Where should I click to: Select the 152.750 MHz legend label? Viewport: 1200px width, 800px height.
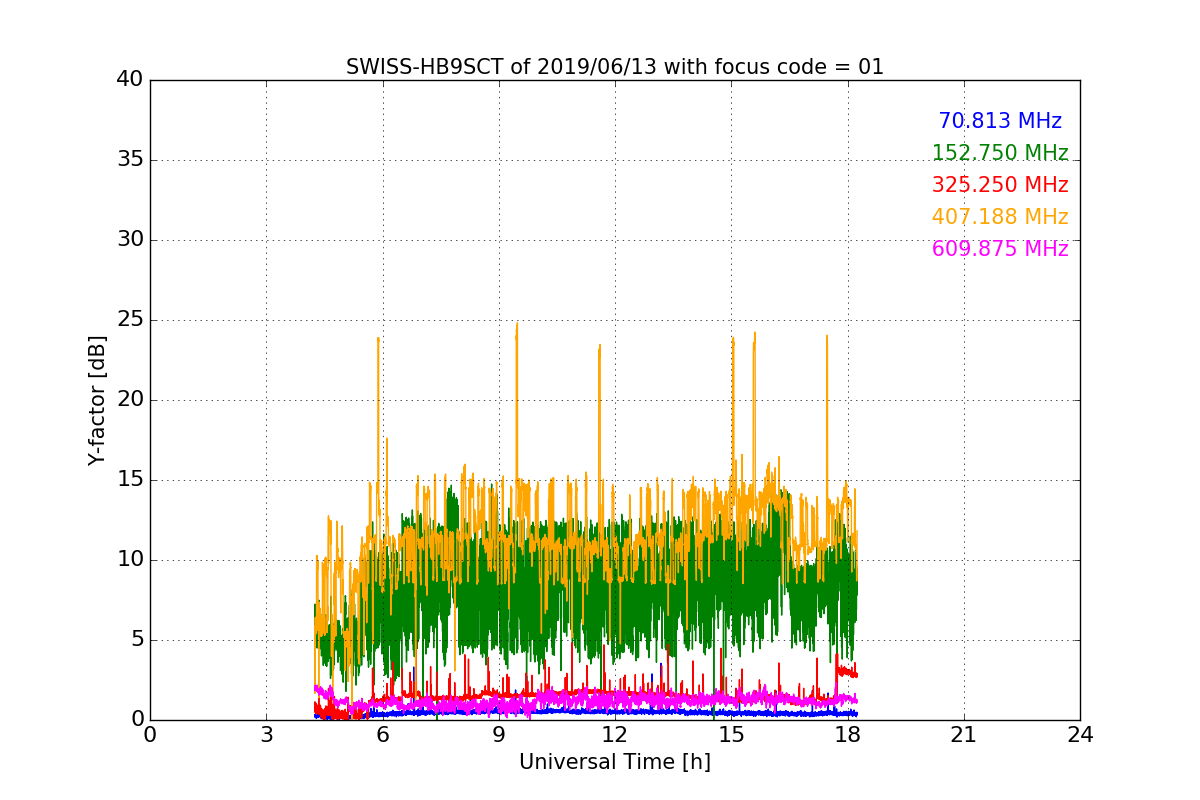(1000, 153)
